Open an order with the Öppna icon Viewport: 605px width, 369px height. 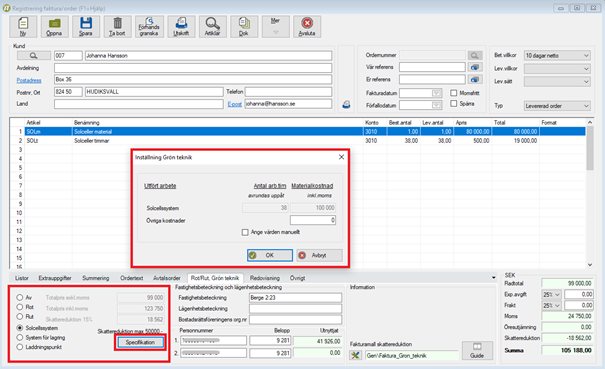(54, 27)
